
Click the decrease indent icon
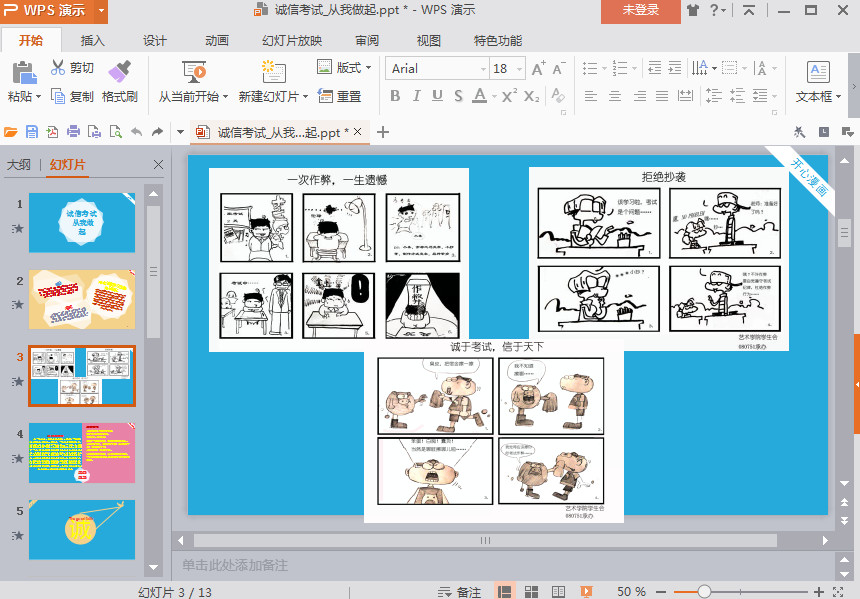pos(654,68)
